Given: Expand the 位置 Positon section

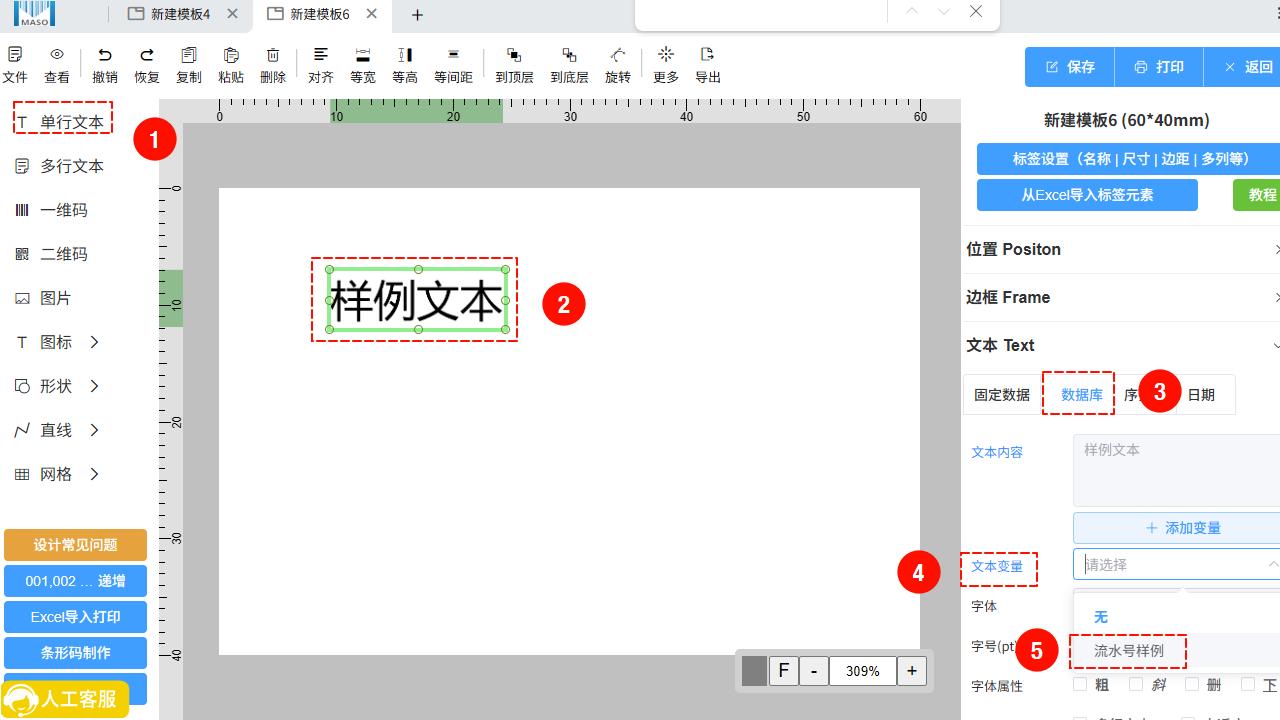Looking at the screenshot, I should point(1120,249).
